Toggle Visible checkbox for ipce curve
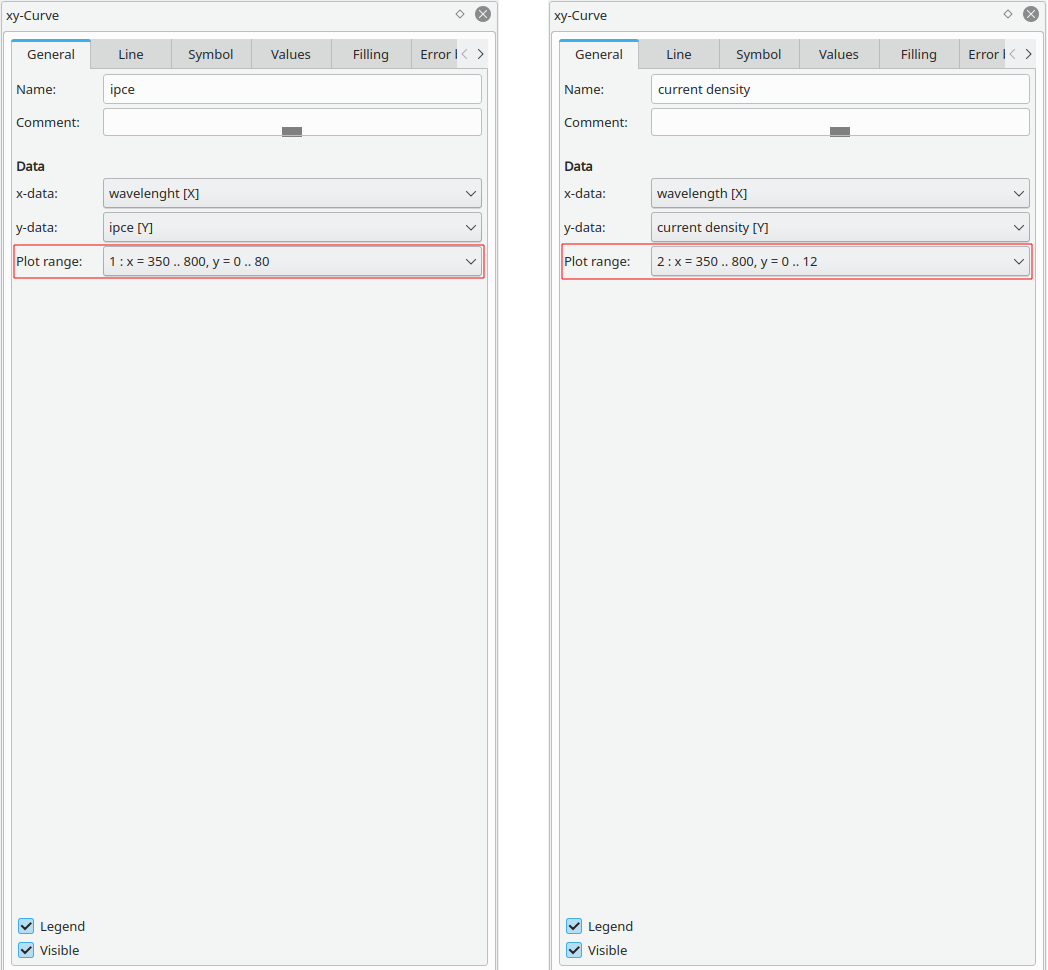The height and width of the screenshot is (970, 1048). point(26,950)
